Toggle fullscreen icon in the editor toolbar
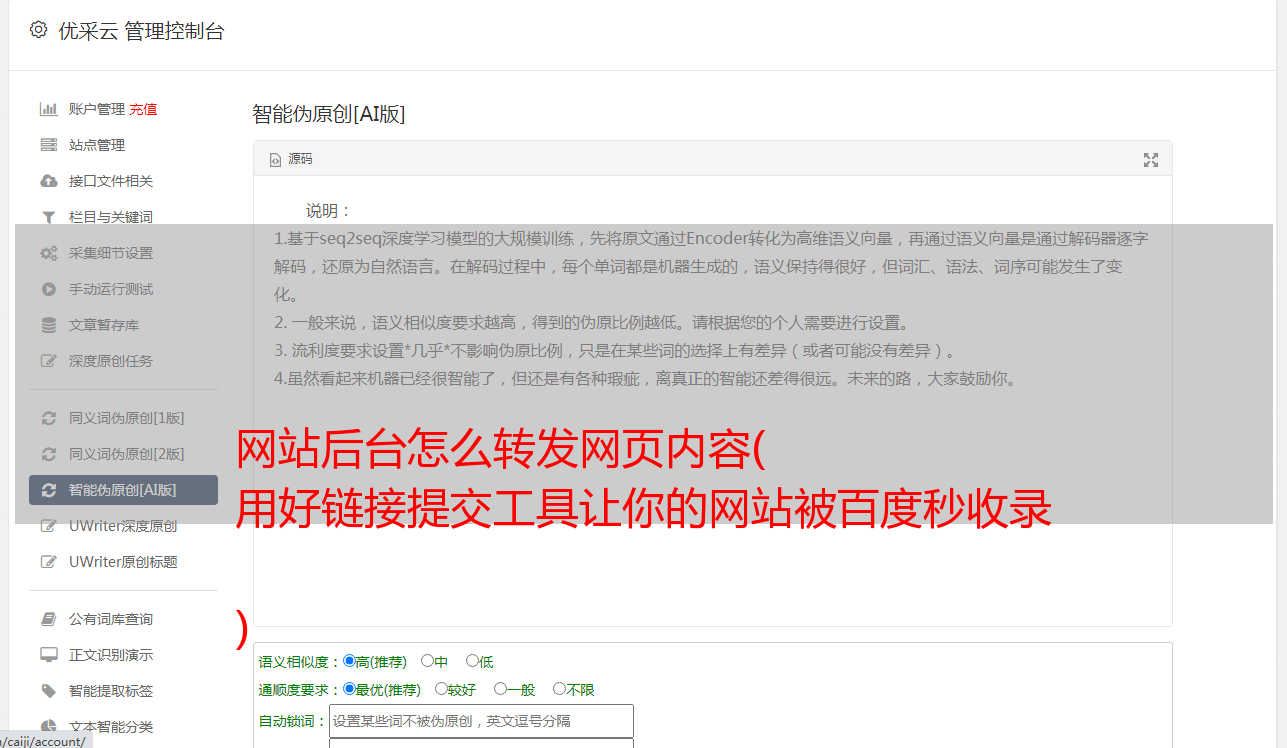Viewport: 1287px width, 748px height. 1151,160
